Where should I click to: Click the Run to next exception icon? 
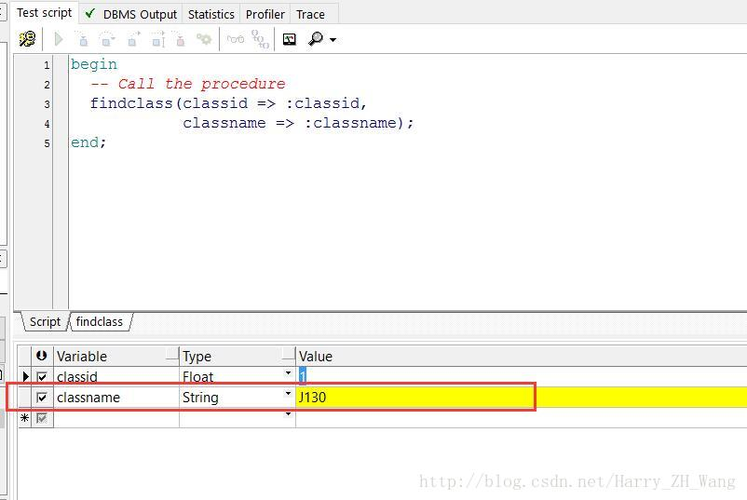[x=157, y=39]
